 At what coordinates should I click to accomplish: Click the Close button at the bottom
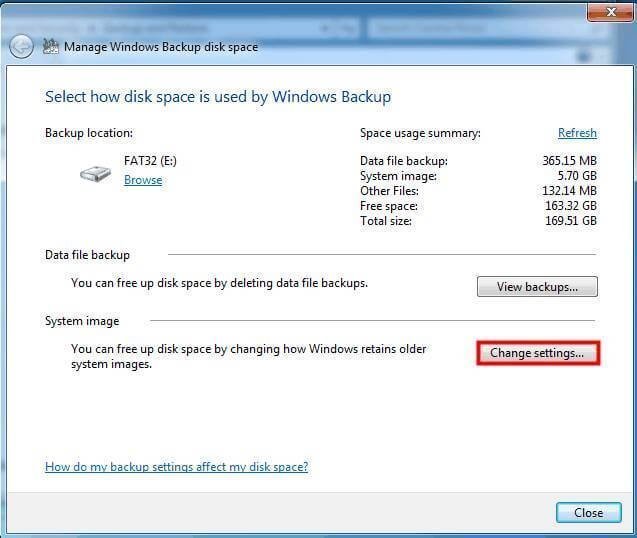tap(588, 512)
